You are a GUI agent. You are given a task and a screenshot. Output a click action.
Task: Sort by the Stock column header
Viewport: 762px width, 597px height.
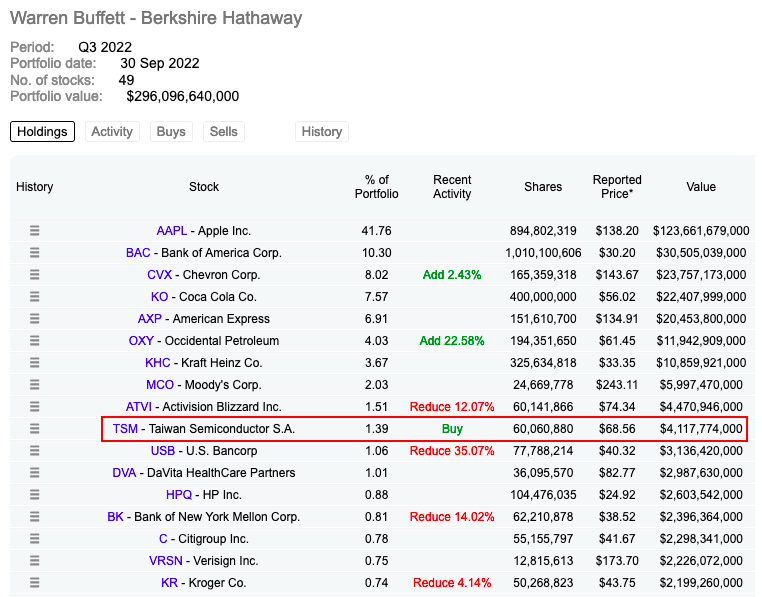(x=204, y=187)
